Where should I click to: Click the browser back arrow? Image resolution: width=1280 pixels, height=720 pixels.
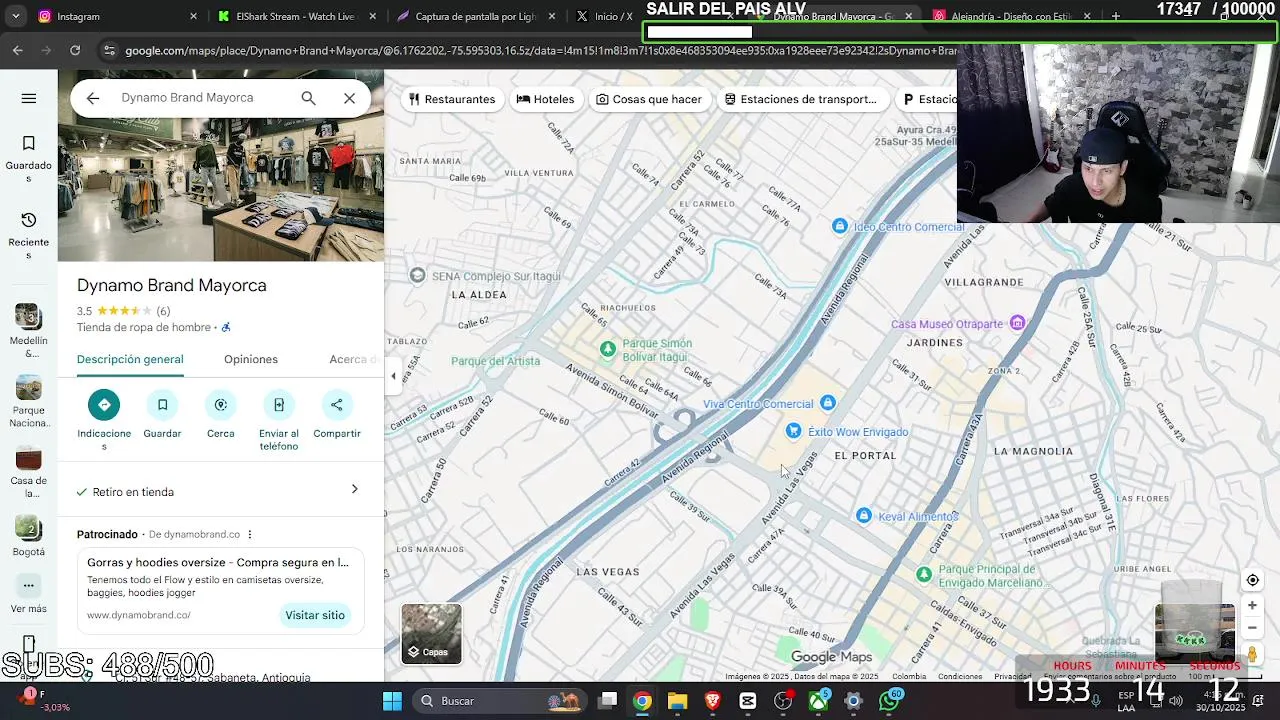point(18,50)
